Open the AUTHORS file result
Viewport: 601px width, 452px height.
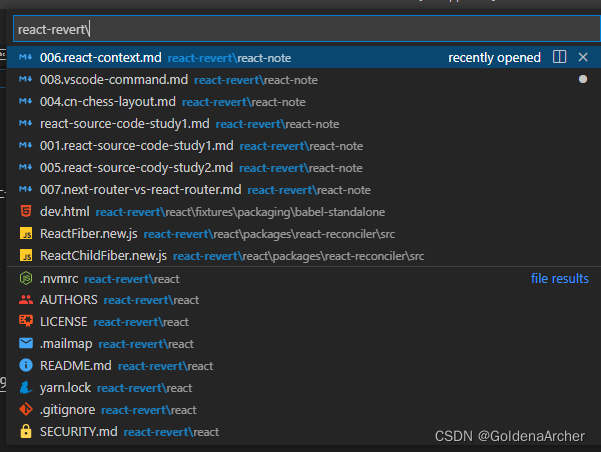click(x=69, y=300)
